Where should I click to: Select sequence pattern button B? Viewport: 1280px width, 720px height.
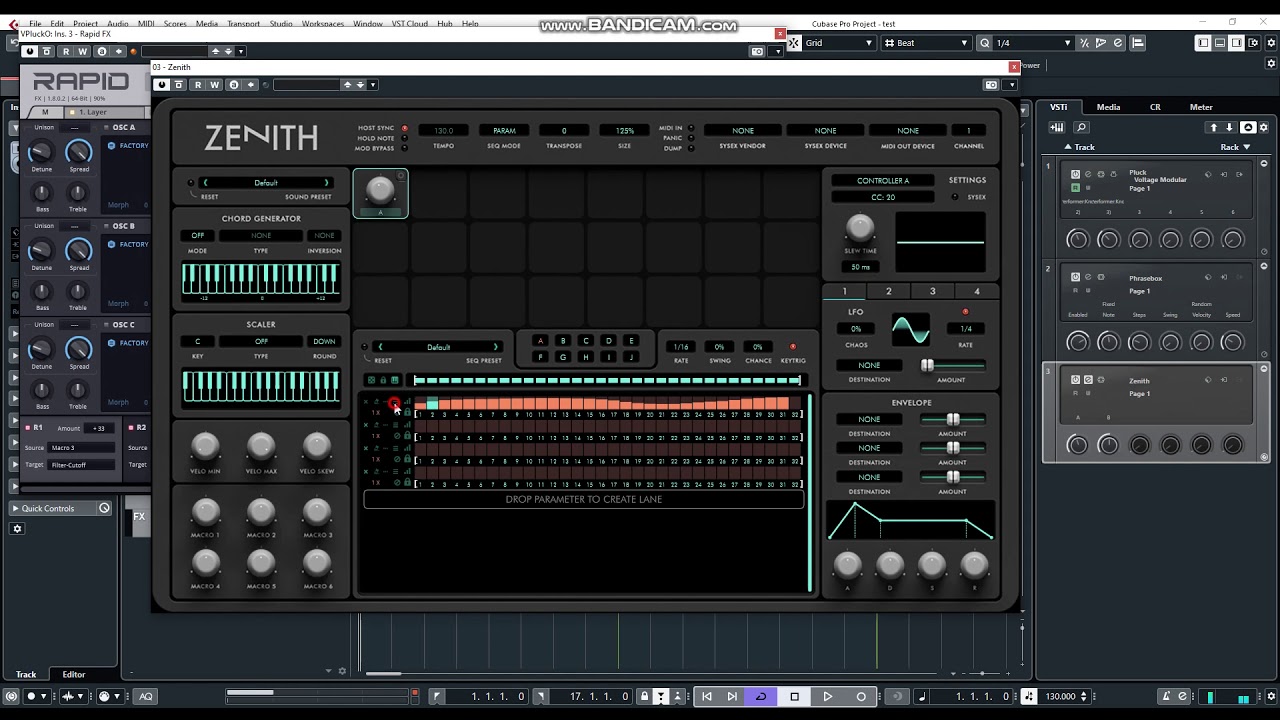tap(563, 341)
